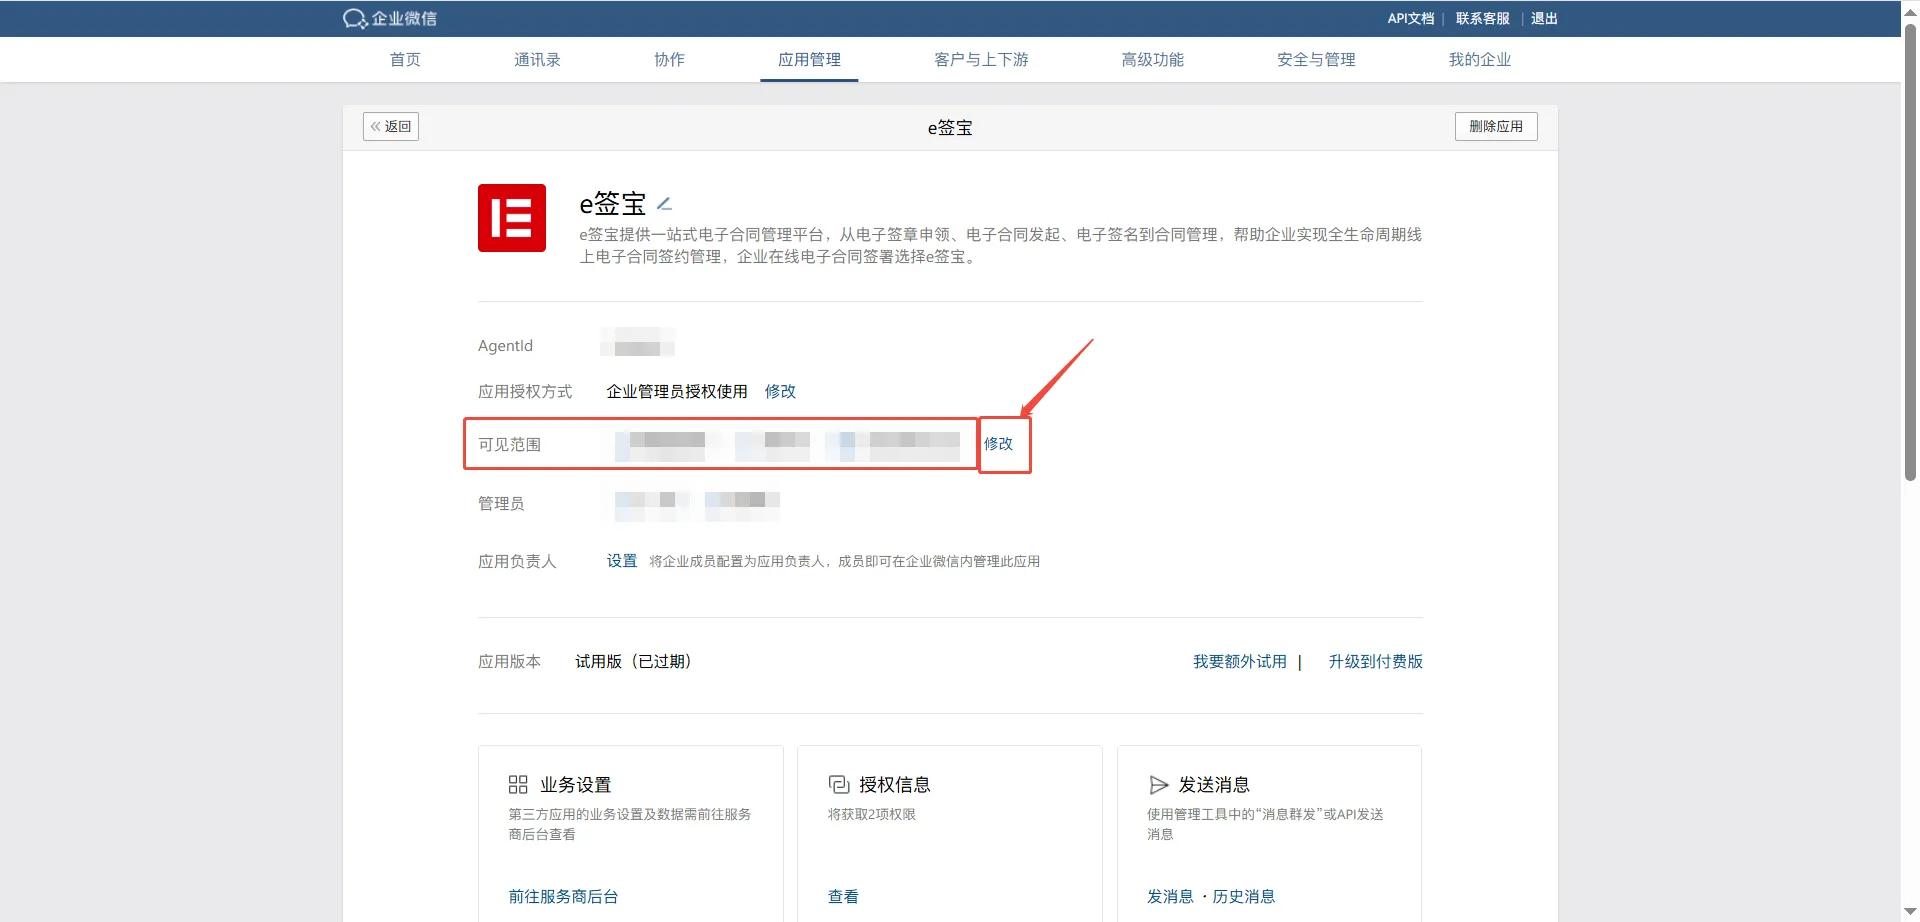
Task: Click the 授权信息 icon
Action: click(x=838, y=784)
